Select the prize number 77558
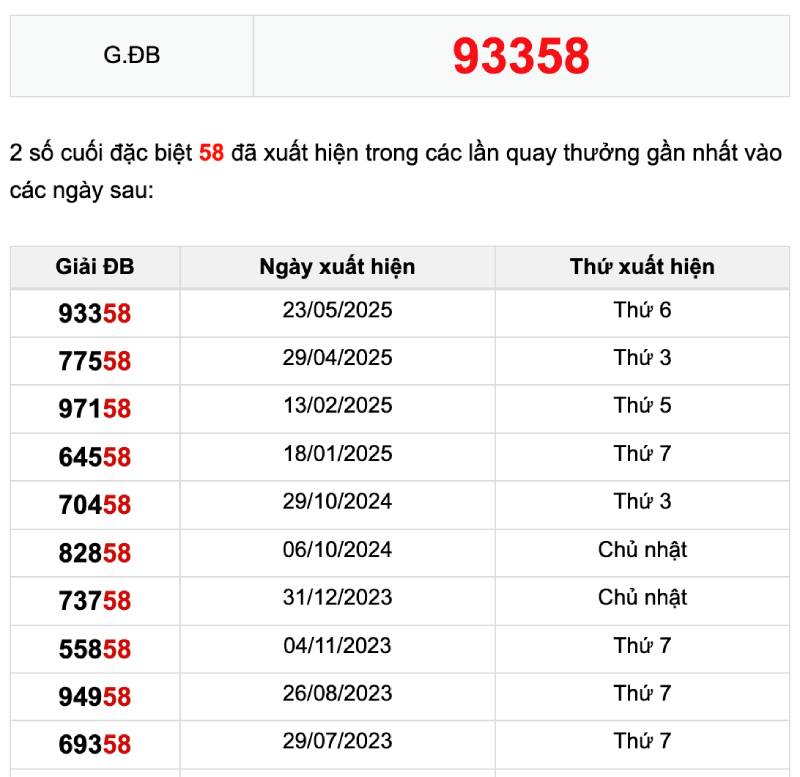 (x=95, y=362)
